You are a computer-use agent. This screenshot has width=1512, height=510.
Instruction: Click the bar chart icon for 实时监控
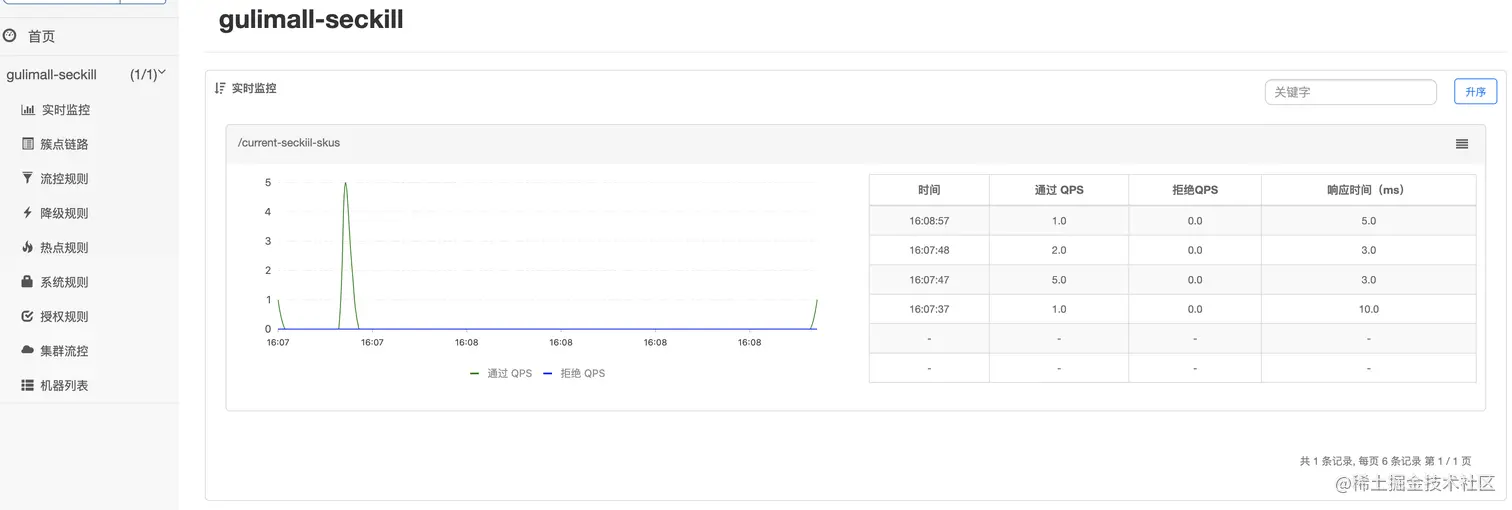[x=28, y=110]
